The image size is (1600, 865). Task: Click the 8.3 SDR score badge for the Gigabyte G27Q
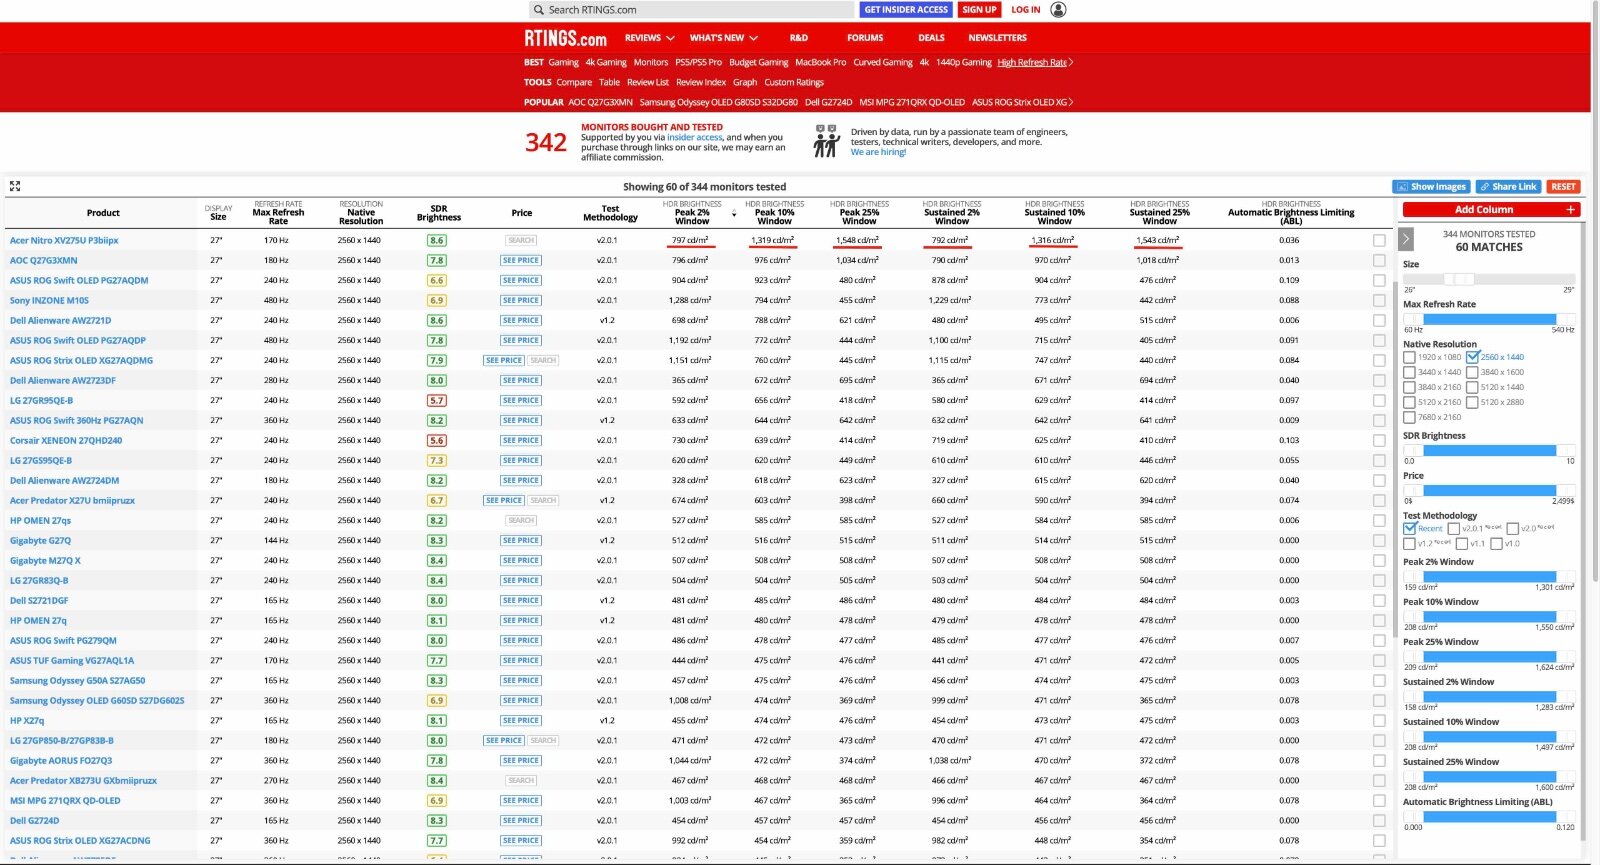(x=437, y=540)
